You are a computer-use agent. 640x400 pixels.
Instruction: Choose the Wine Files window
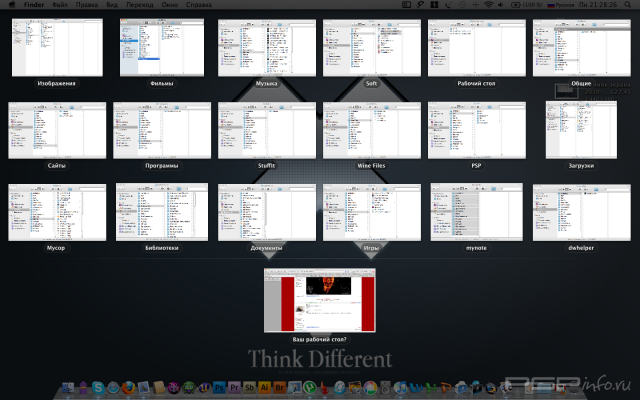pos(365,130)
